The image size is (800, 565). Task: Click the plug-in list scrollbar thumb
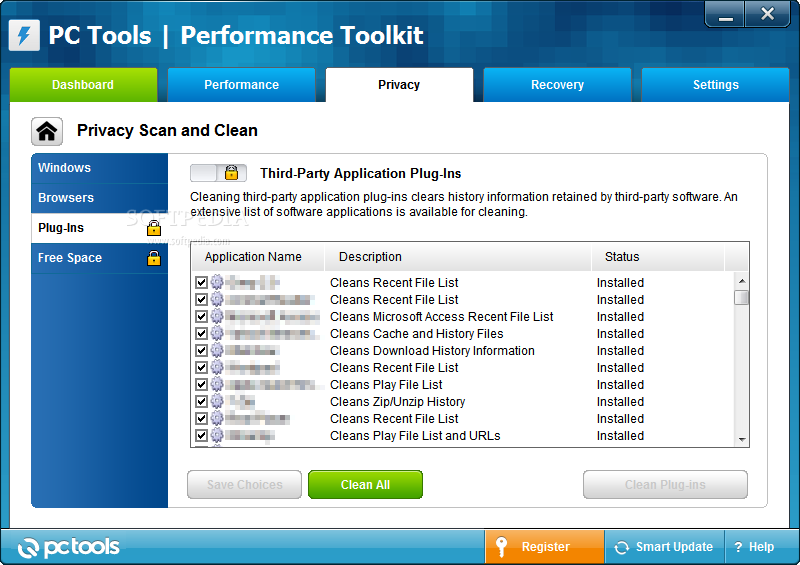click(742, 298)
